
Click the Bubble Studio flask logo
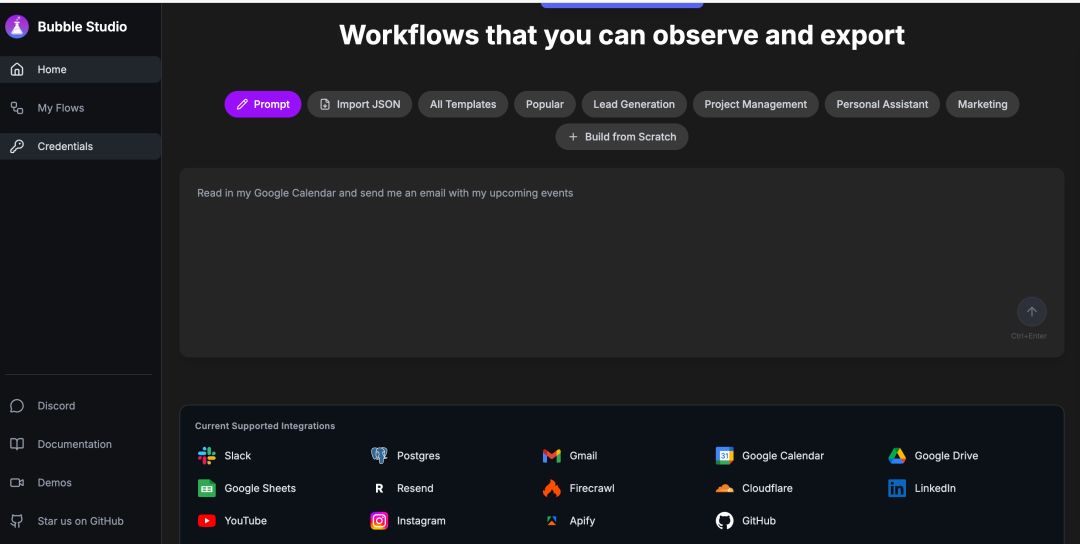tap(17, 27)
